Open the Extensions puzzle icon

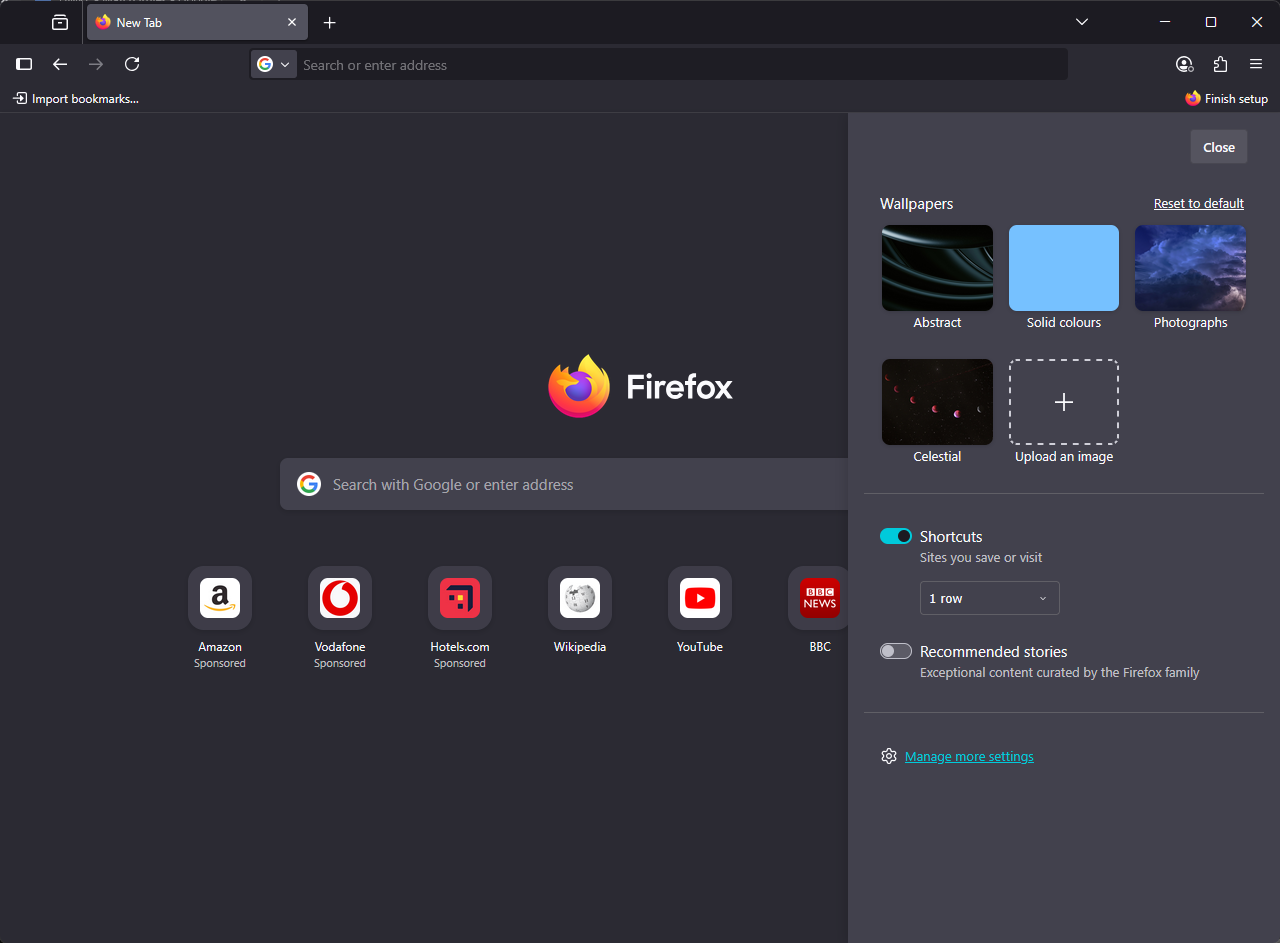(x=1220, y=64)
